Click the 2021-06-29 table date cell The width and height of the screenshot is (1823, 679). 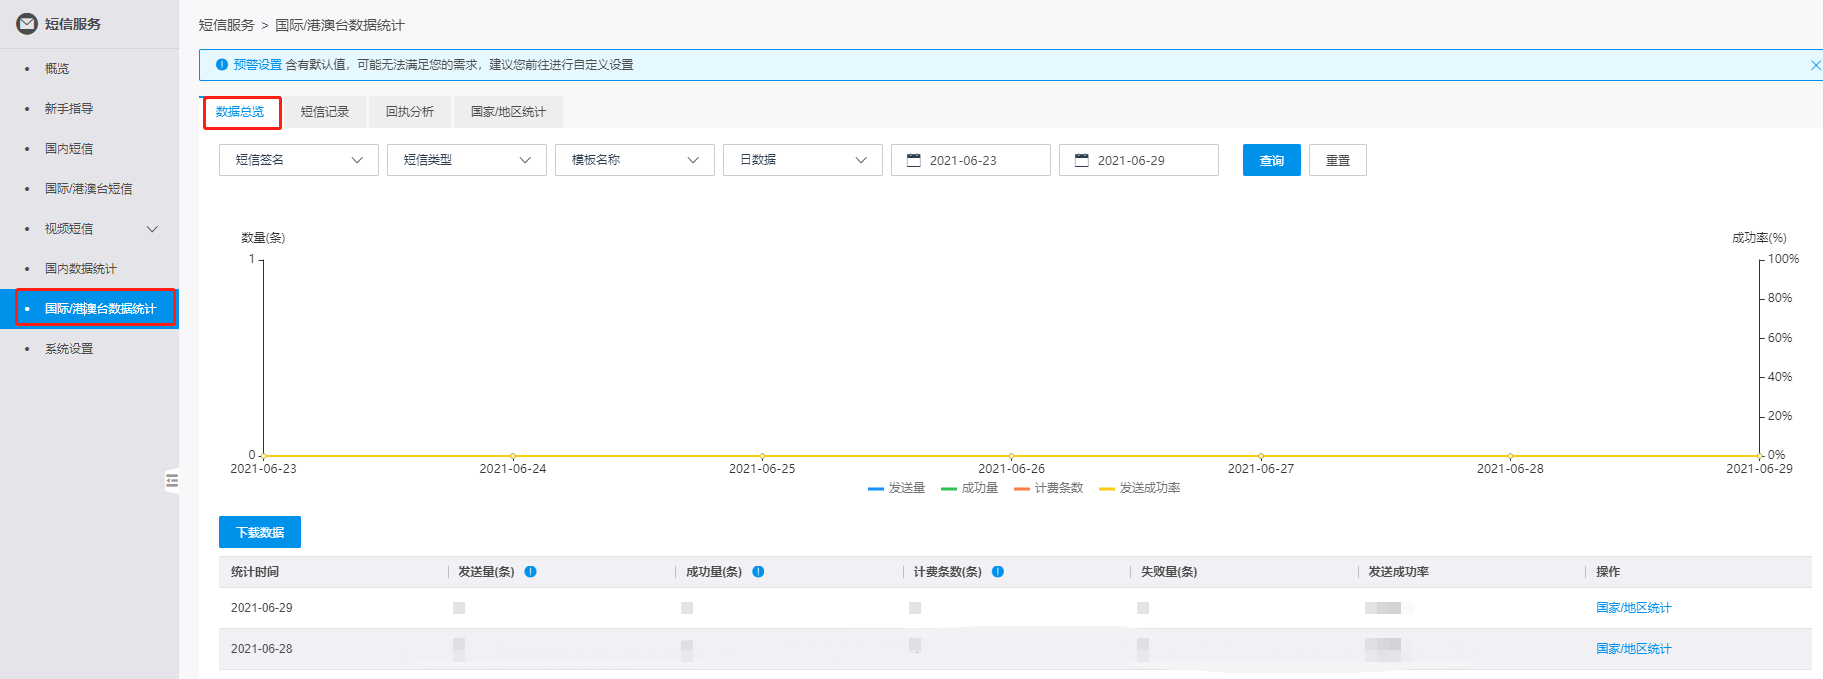(262, 608)
